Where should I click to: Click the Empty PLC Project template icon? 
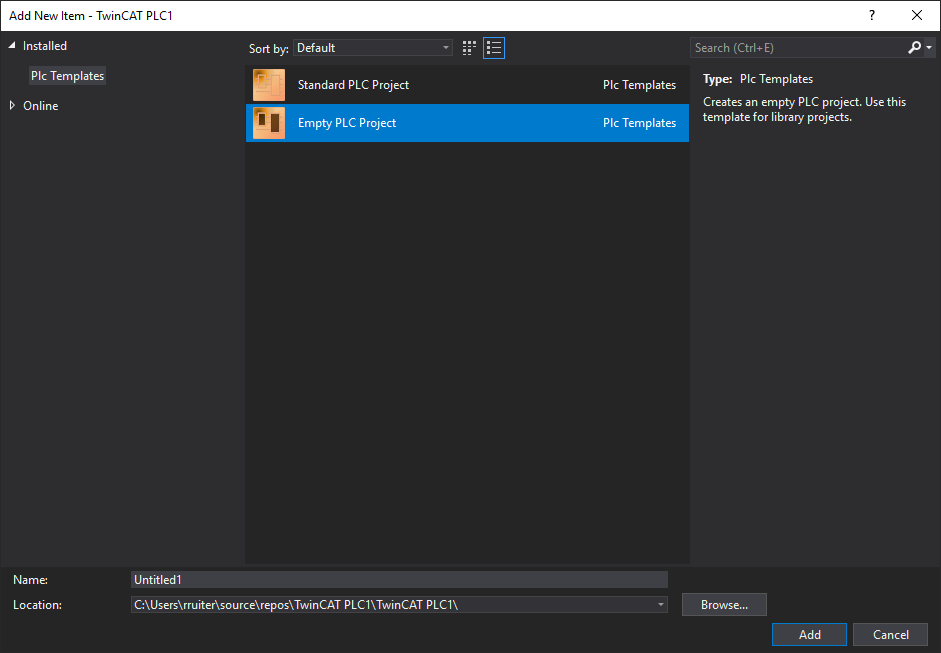click(269, 123)
